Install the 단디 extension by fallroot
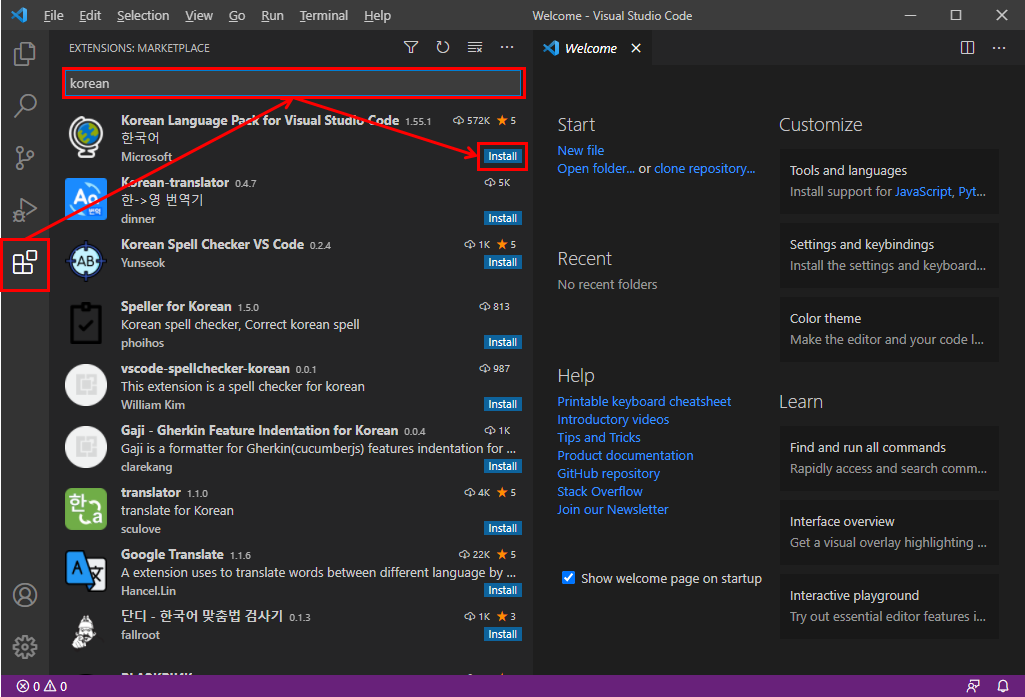Screen dimensions: 1025x697 click(502, 634)
